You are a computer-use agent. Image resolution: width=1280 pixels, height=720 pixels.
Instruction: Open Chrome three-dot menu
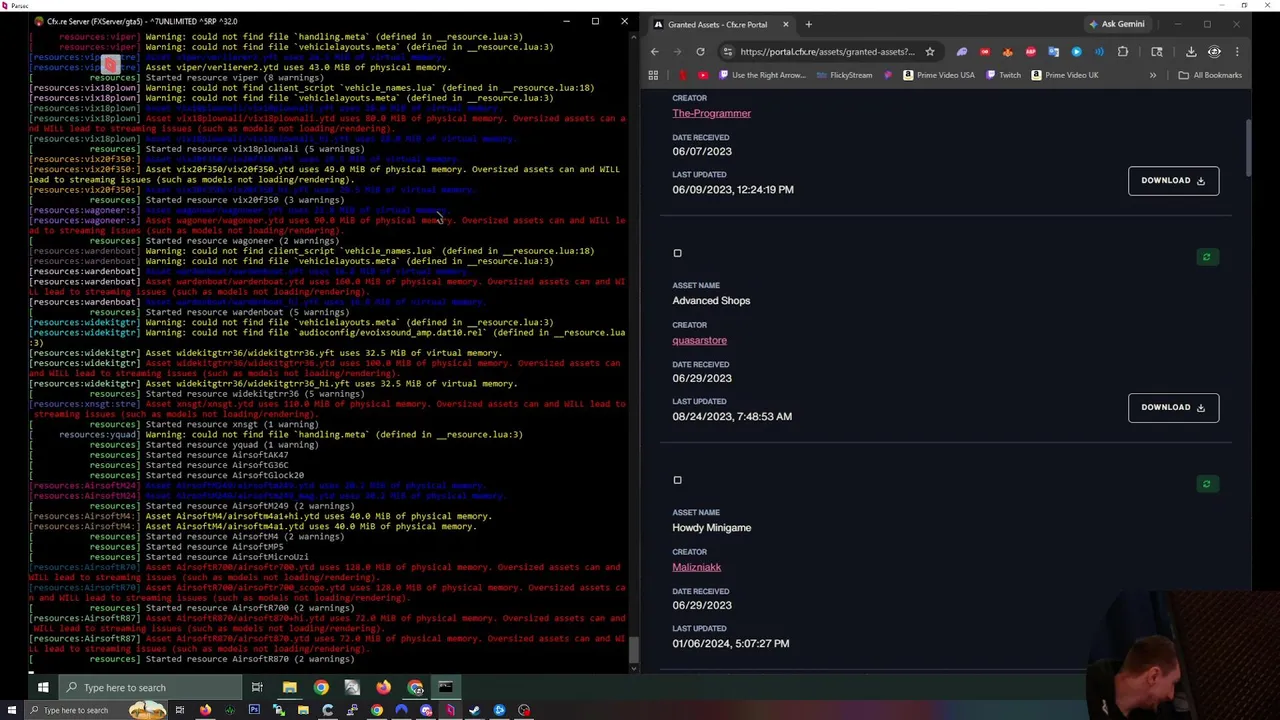(x=1237, y=52)
